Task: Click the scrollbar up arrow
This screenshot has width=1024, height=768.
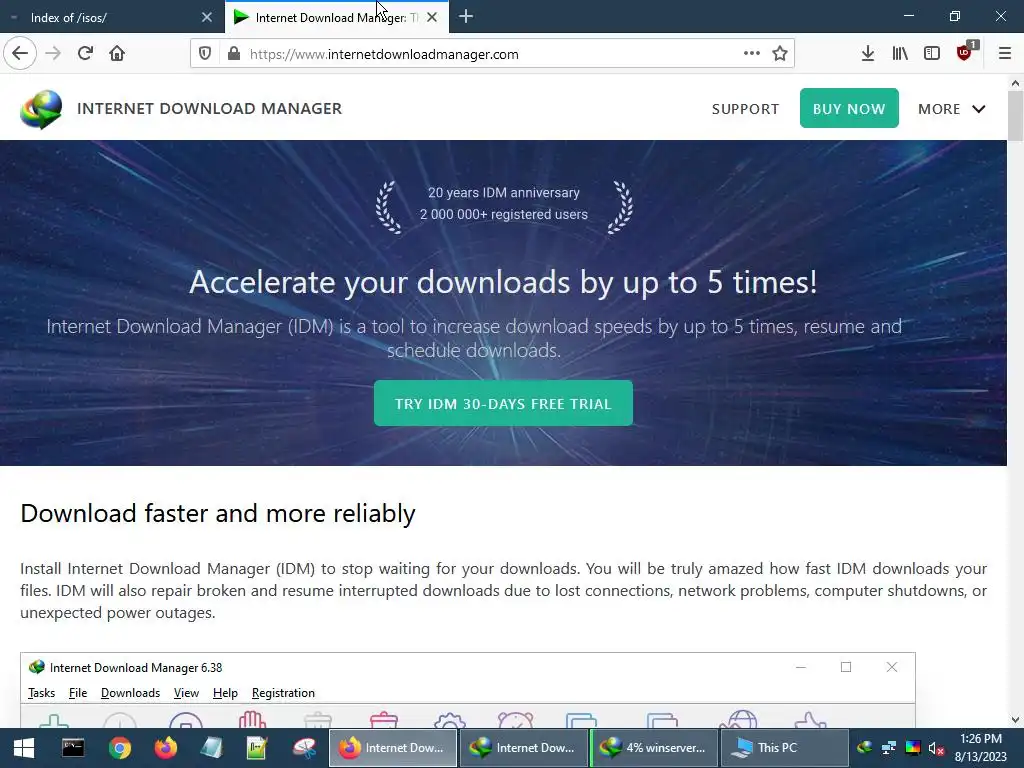Action: [x=1015, y=83]
